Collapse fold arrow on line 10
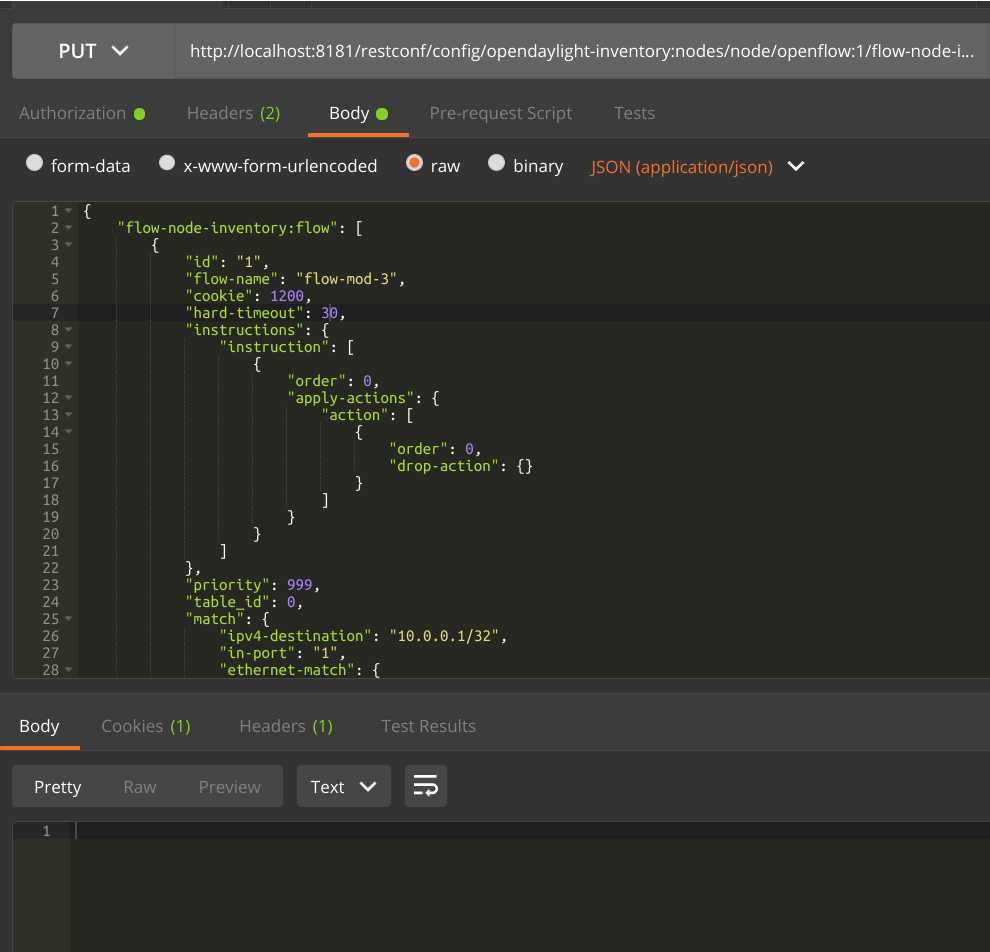Viewport: 990px width, 952px height. click(68, 364)
